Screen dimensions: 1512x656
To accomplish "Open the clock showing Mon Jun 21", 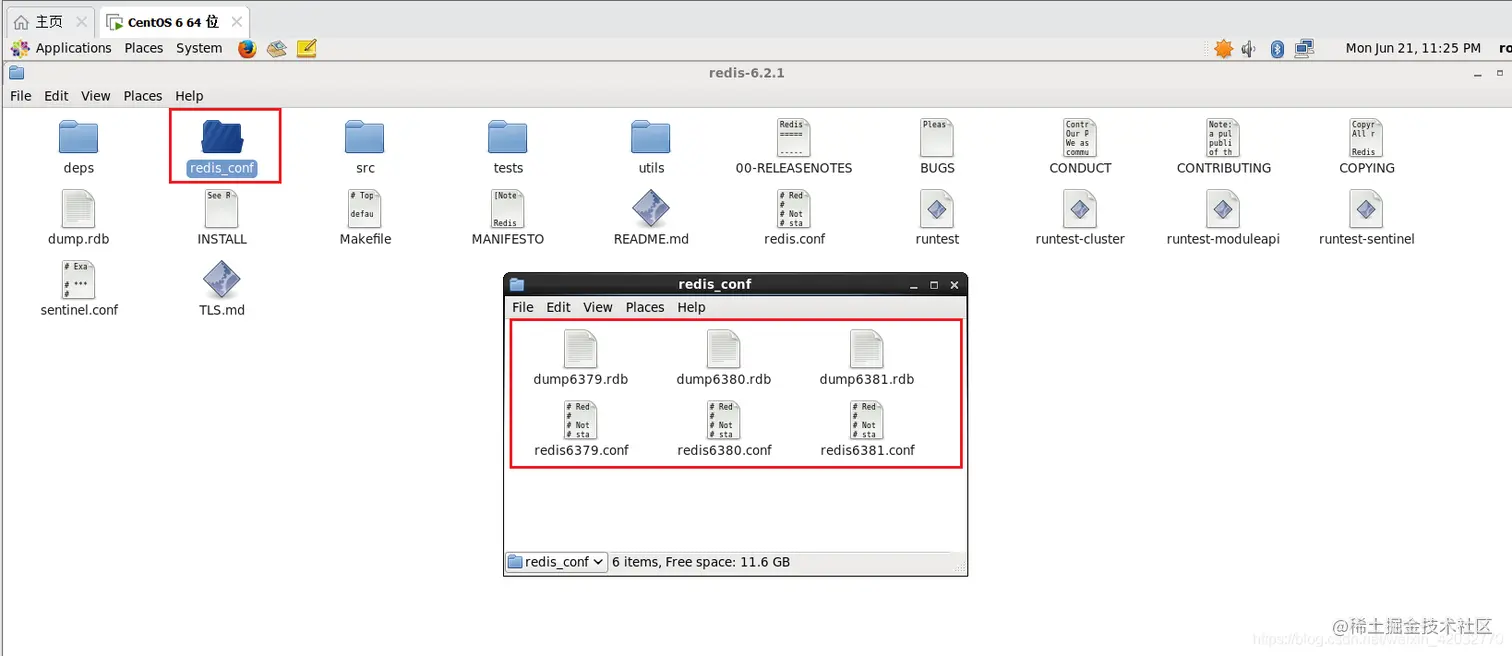I will 1413,48.
